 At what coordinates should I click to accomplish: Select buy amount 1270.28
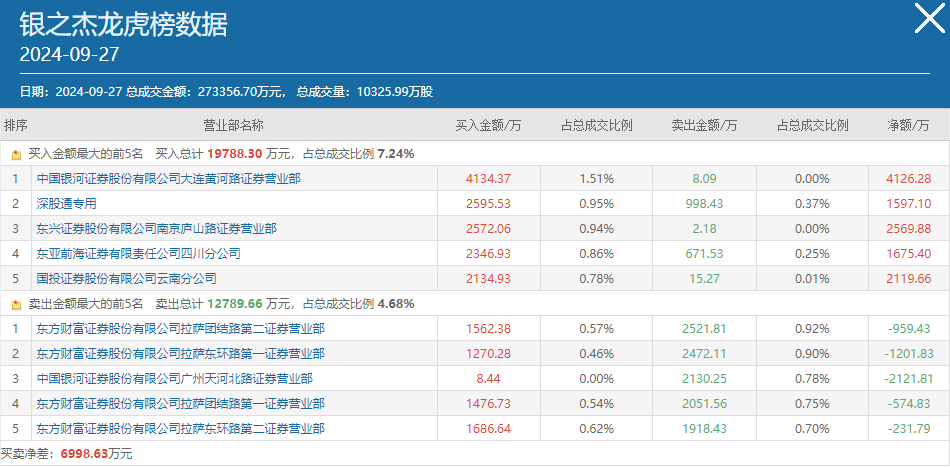coord(488,354)
